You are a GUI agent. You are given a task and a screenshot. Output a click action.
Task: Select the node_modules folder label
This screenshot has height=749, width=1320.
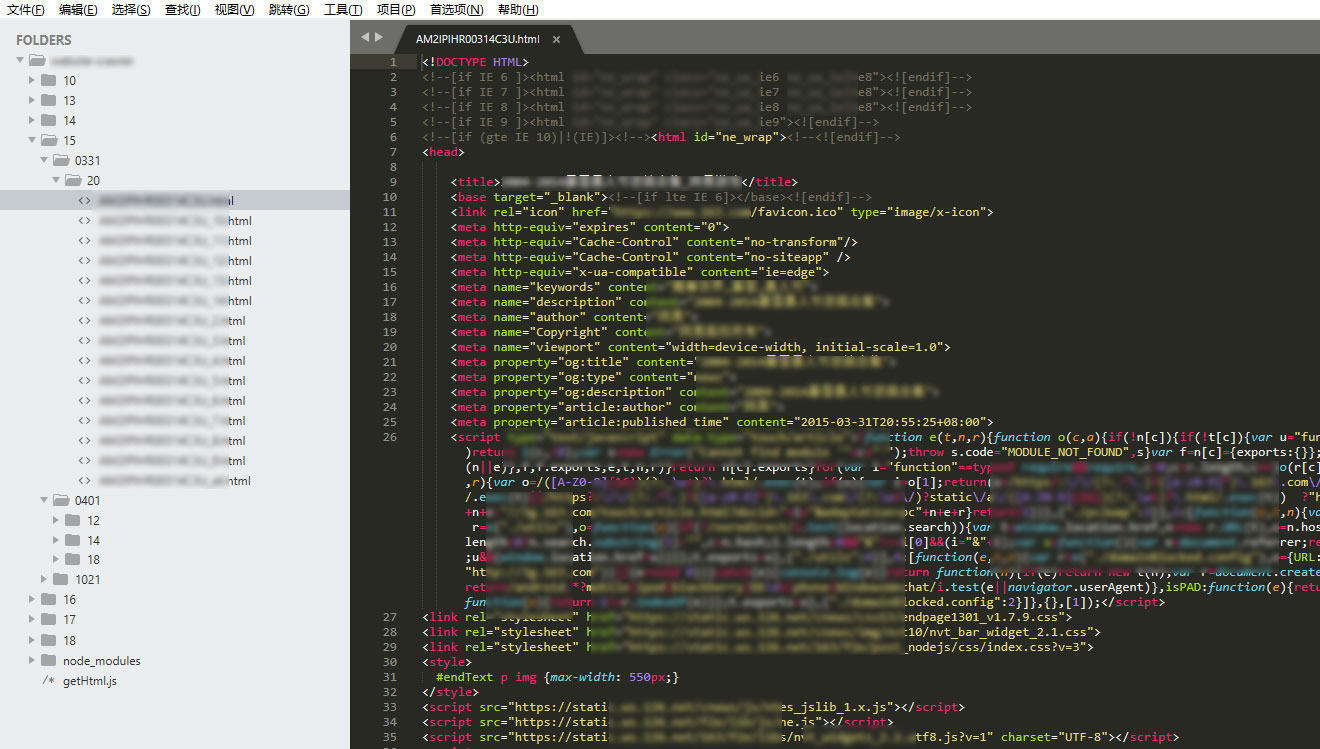pyautogui.click(x=102, y=661)
